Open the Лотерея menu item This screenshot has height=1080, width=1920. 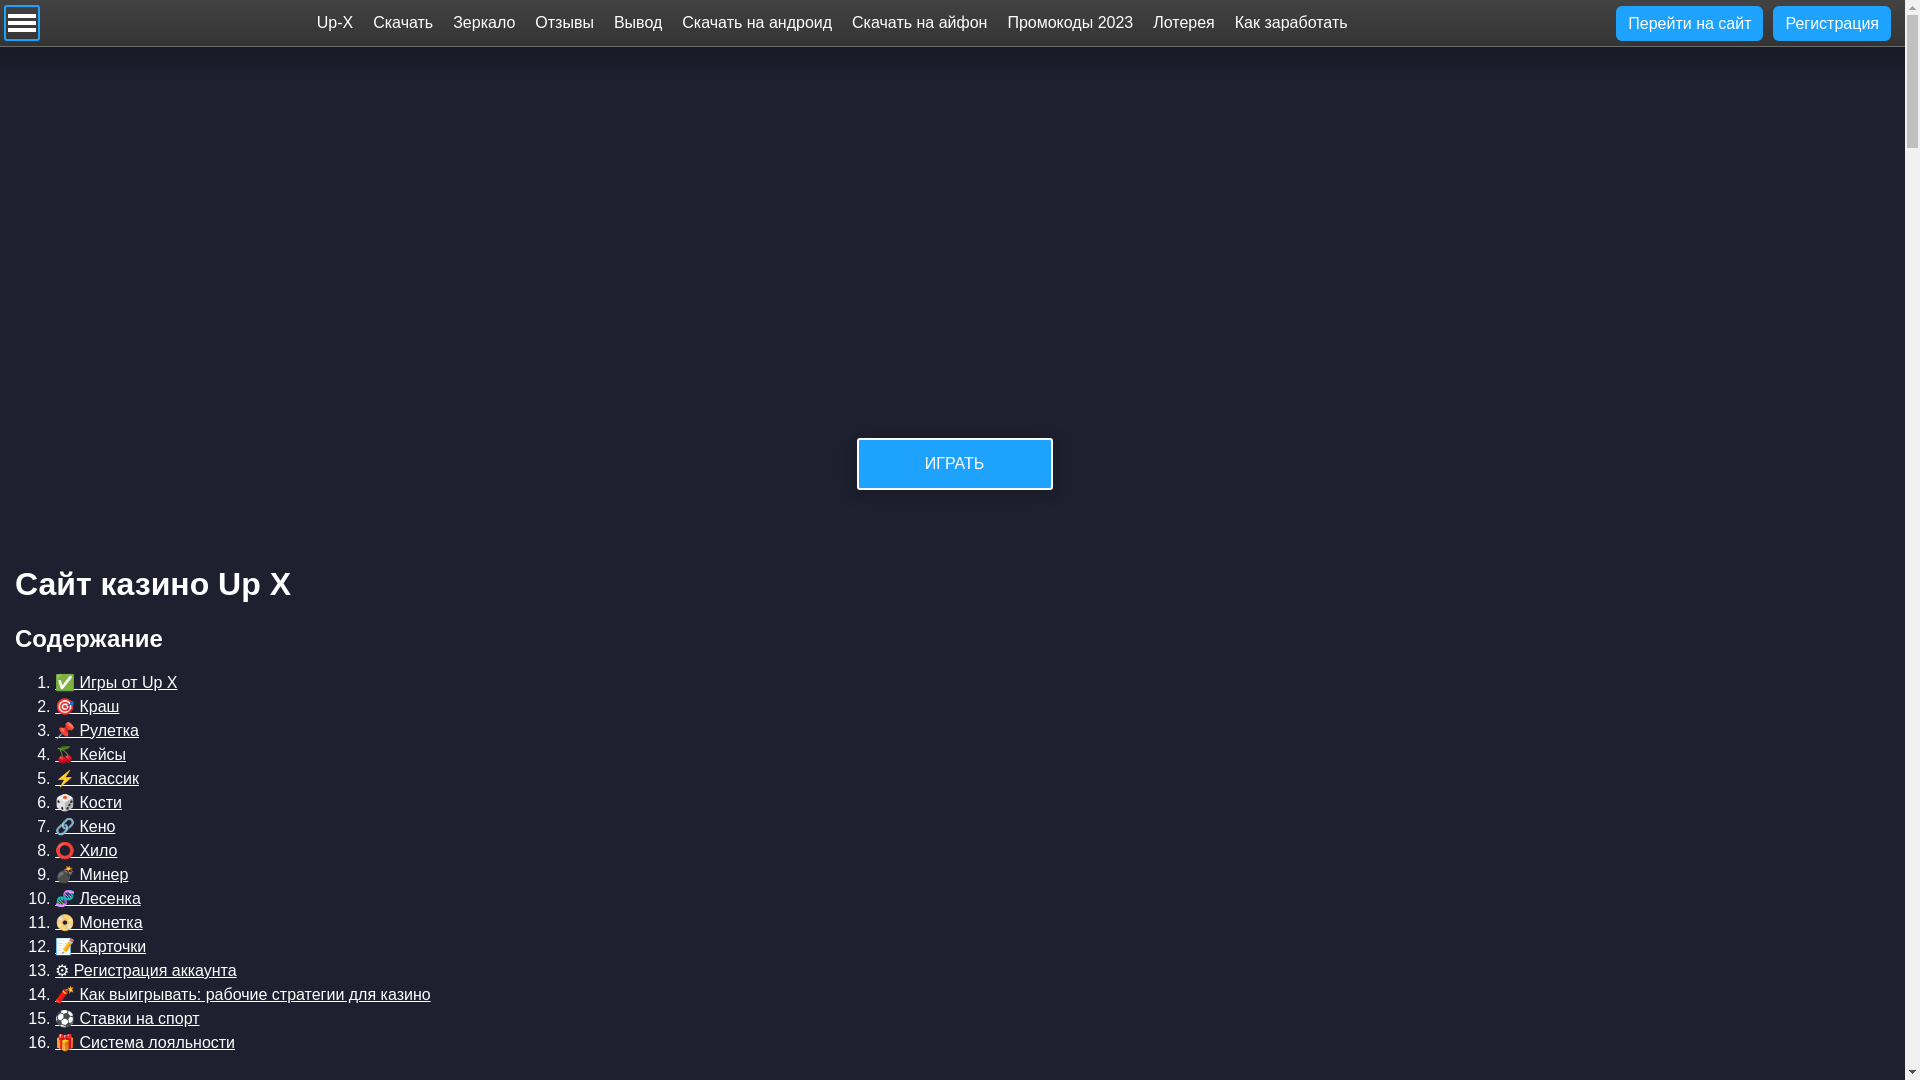tap(1184, 23)
